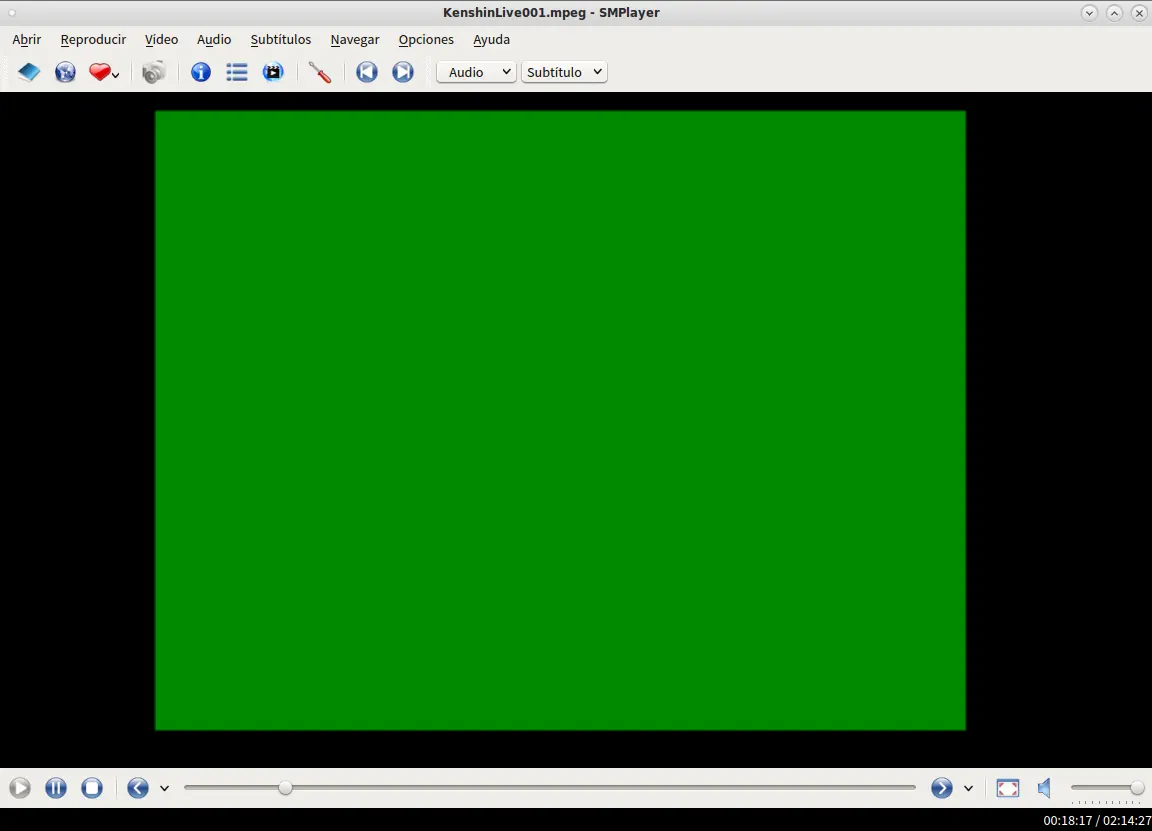Image resolution: width=1152 pixels, height=831 pixels.
Task: Open the Abrir menu
Action: point(26,40)
